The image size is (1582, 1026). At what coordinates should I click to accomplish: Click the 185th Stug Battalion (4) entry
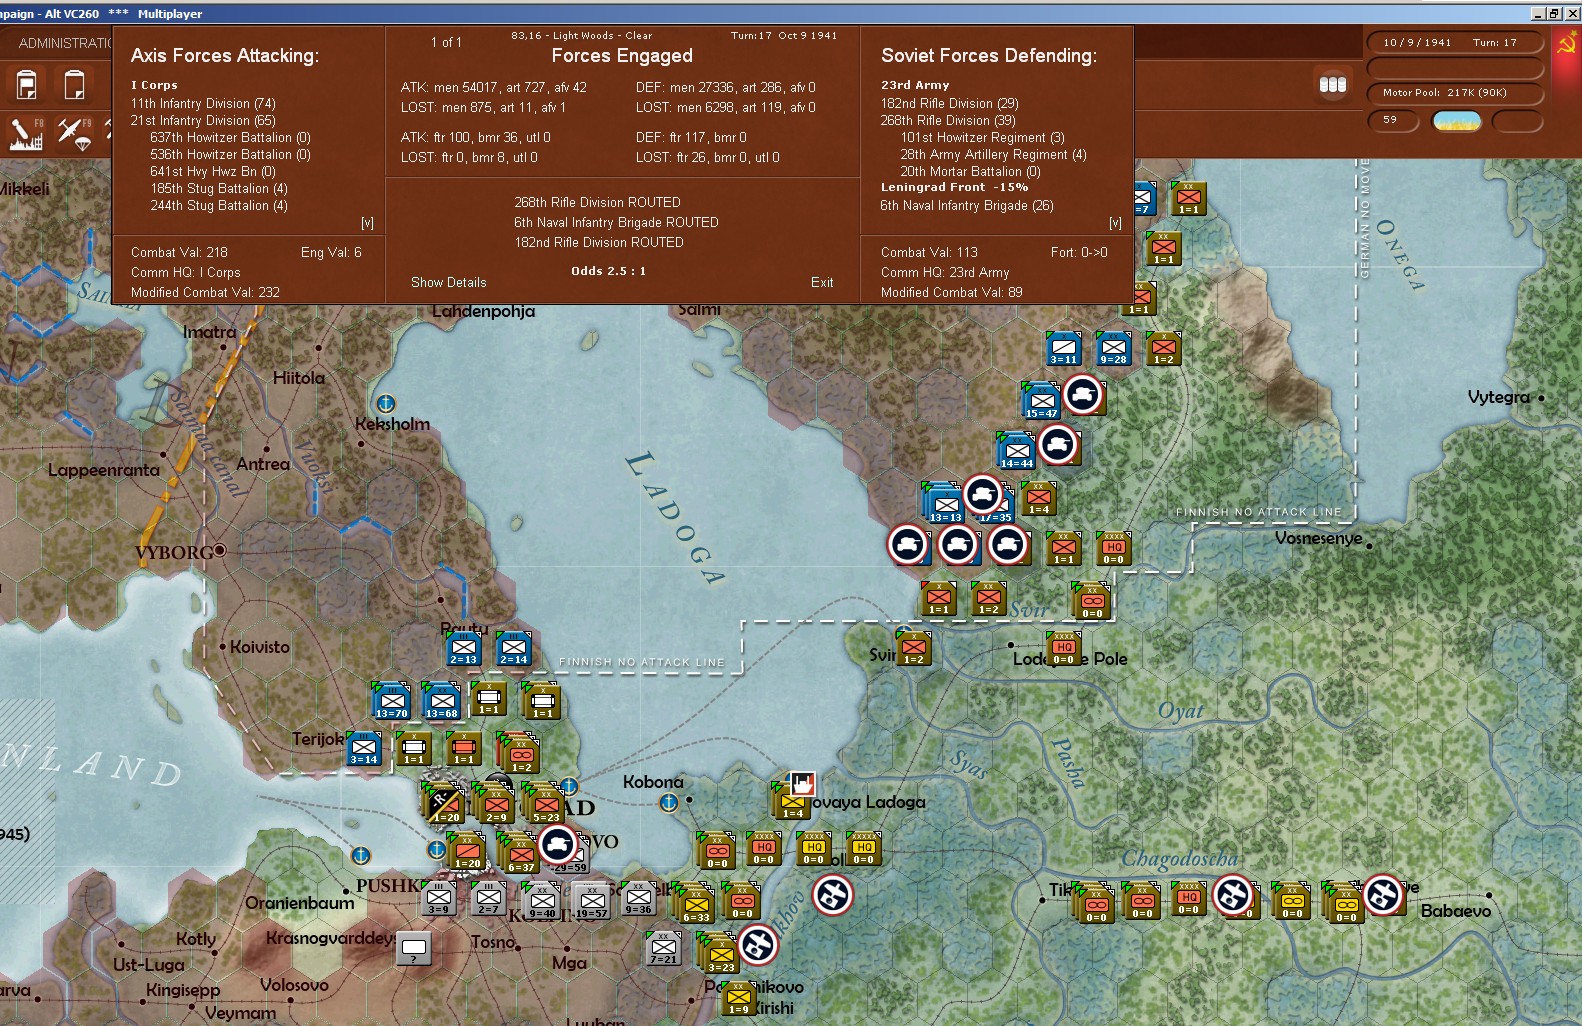pyautogui.click(x=219, y=188)
